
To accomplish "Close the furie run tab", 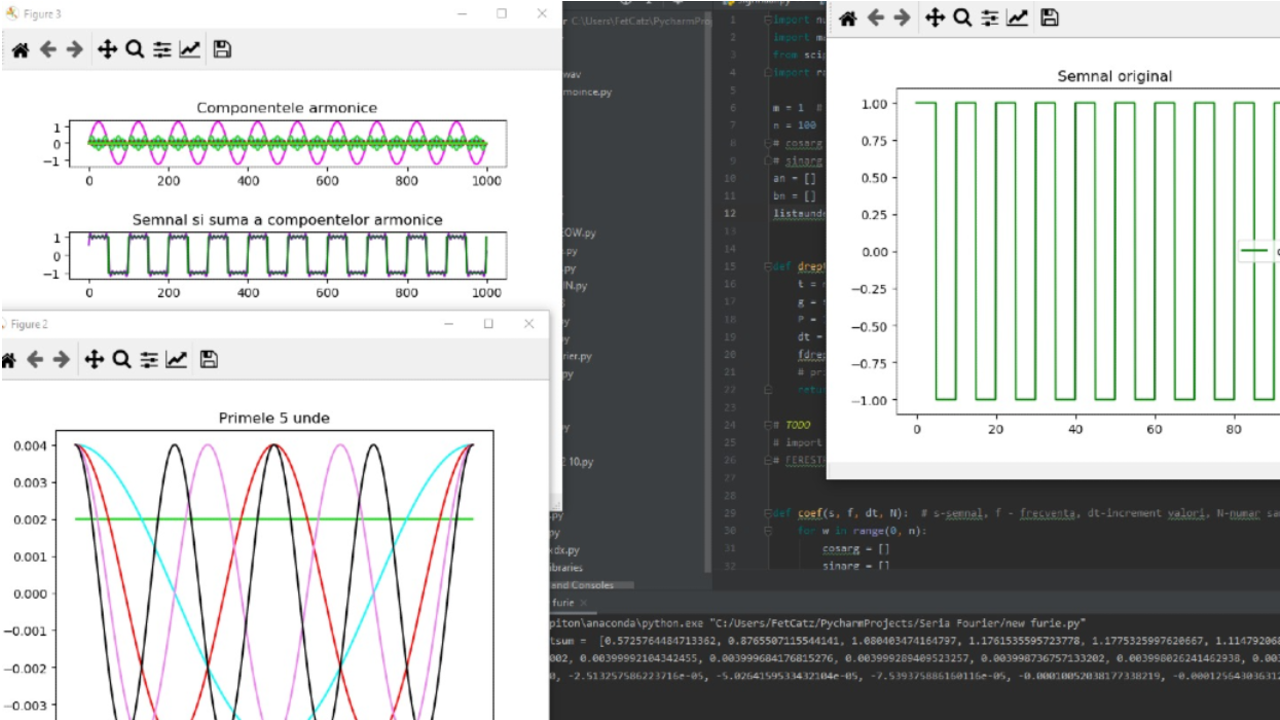I will [x=584, y=603].
